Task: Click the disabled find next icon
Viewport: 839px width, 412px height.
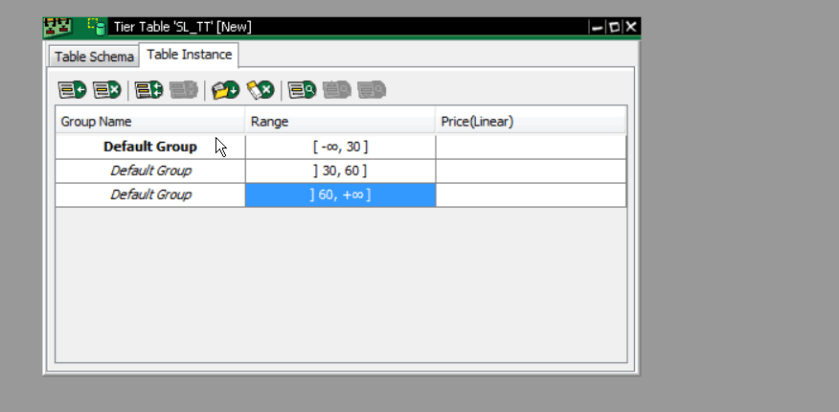Action: 372,90
